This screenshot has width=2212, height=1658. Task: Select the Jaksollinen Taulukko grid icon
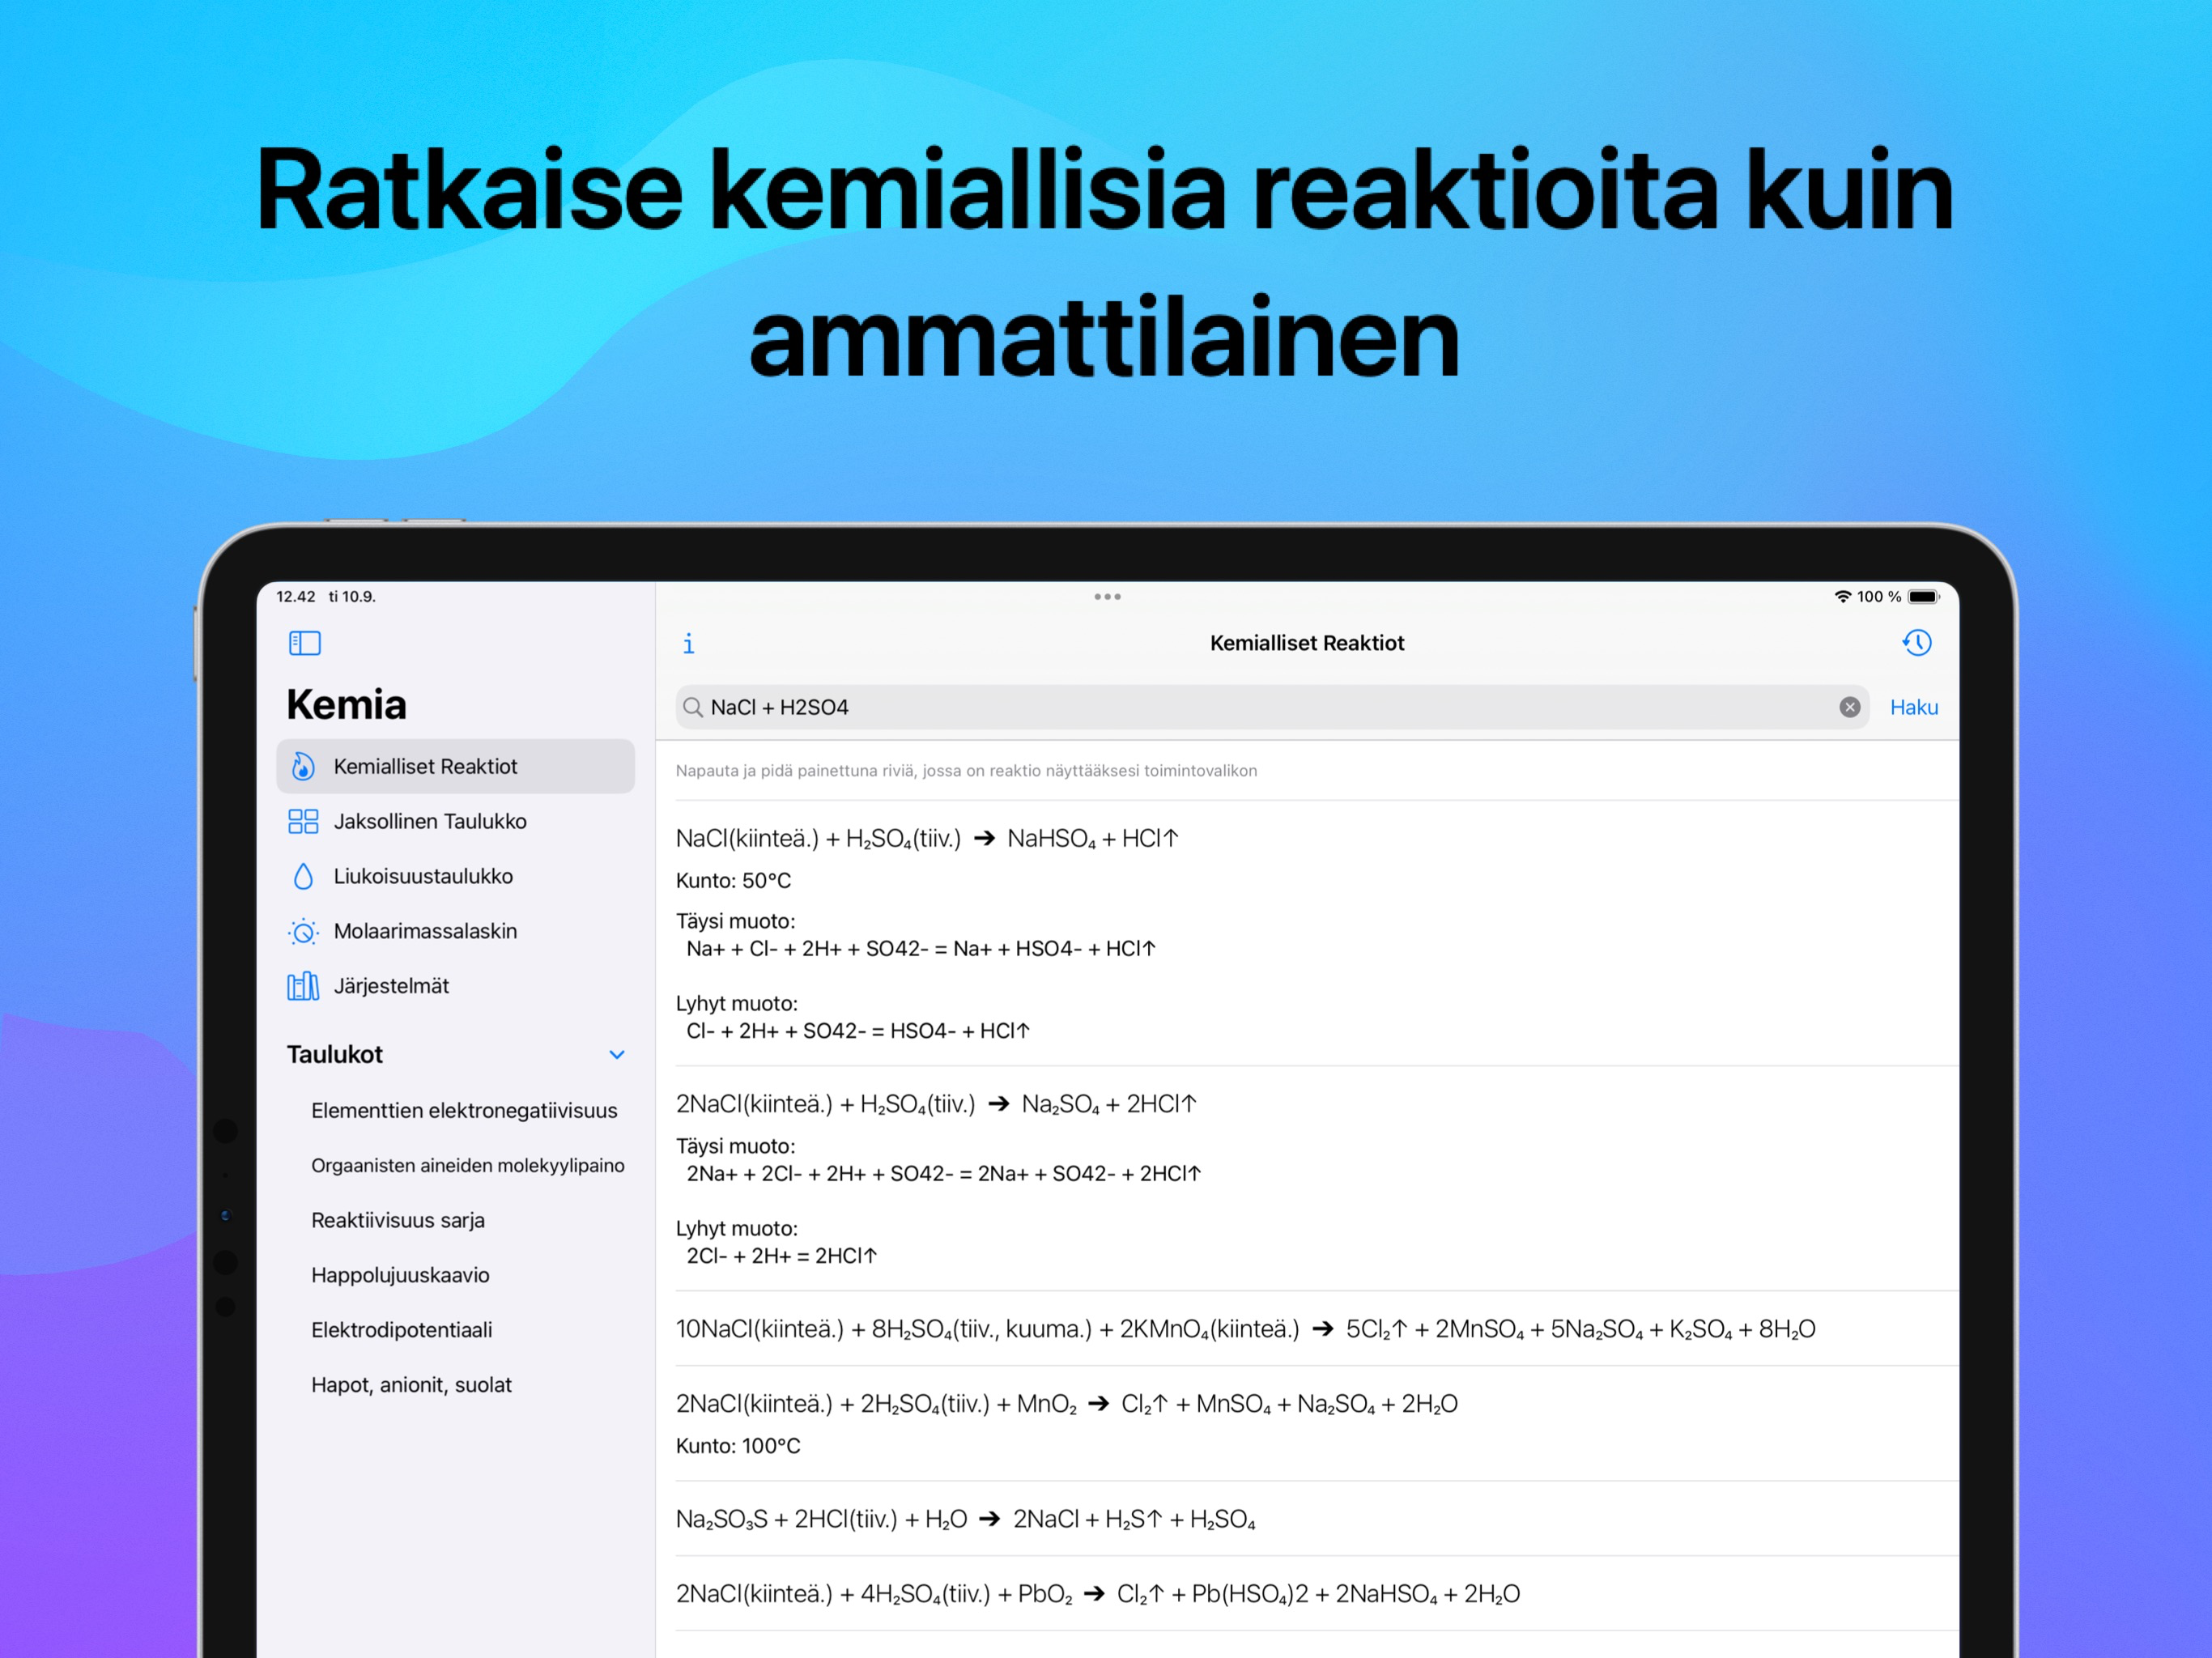click(303, 821)
